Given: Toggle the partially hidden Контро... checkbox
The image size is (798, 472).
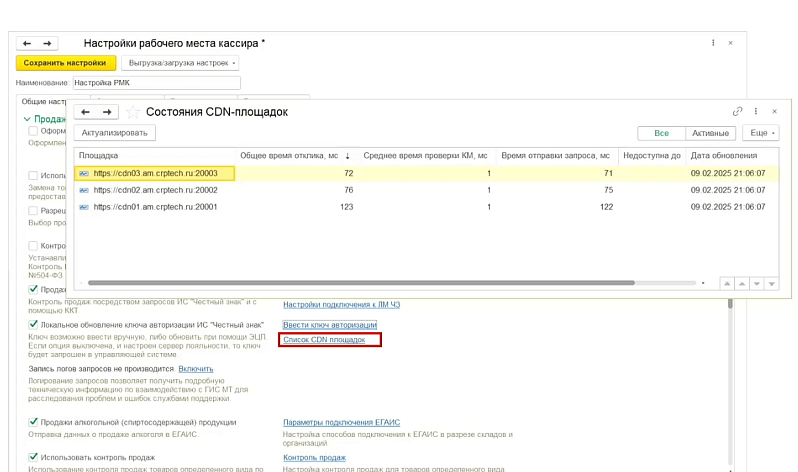Looking at the screenshot, I should 34,245.
